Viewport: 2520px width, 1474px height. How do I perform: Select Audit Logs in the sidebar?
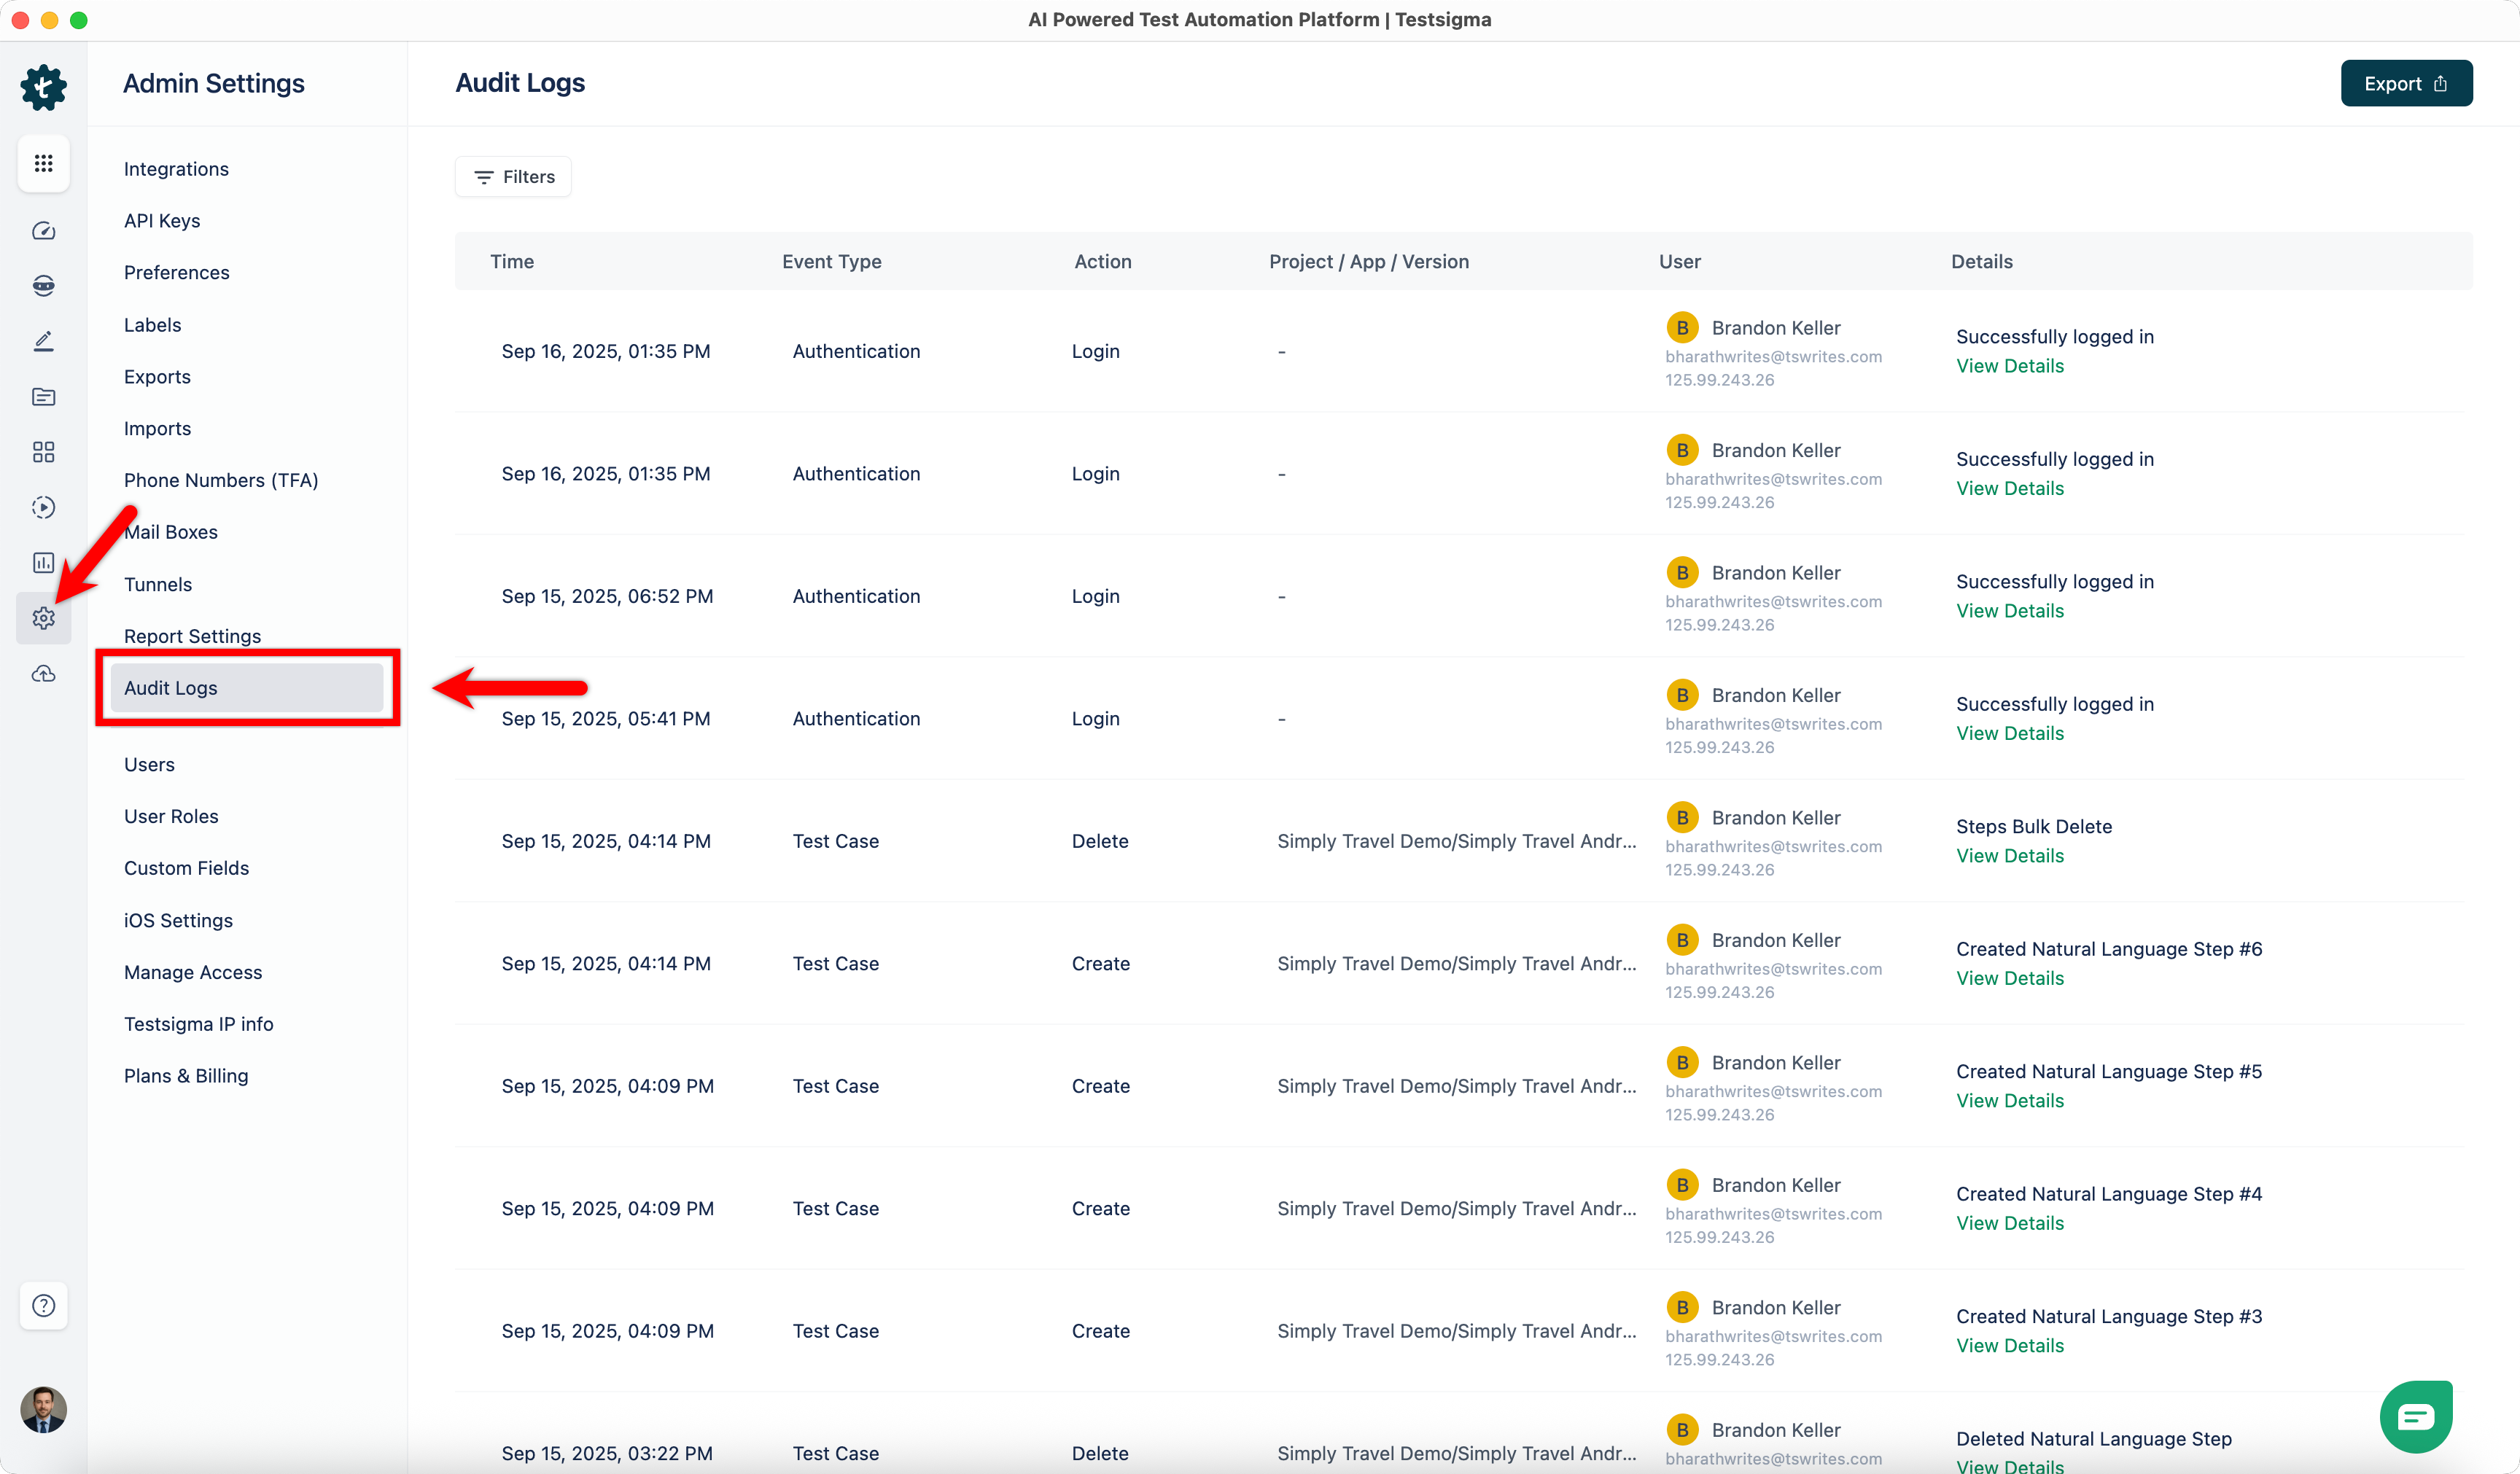pyautogui.click(x=170, y=688)
